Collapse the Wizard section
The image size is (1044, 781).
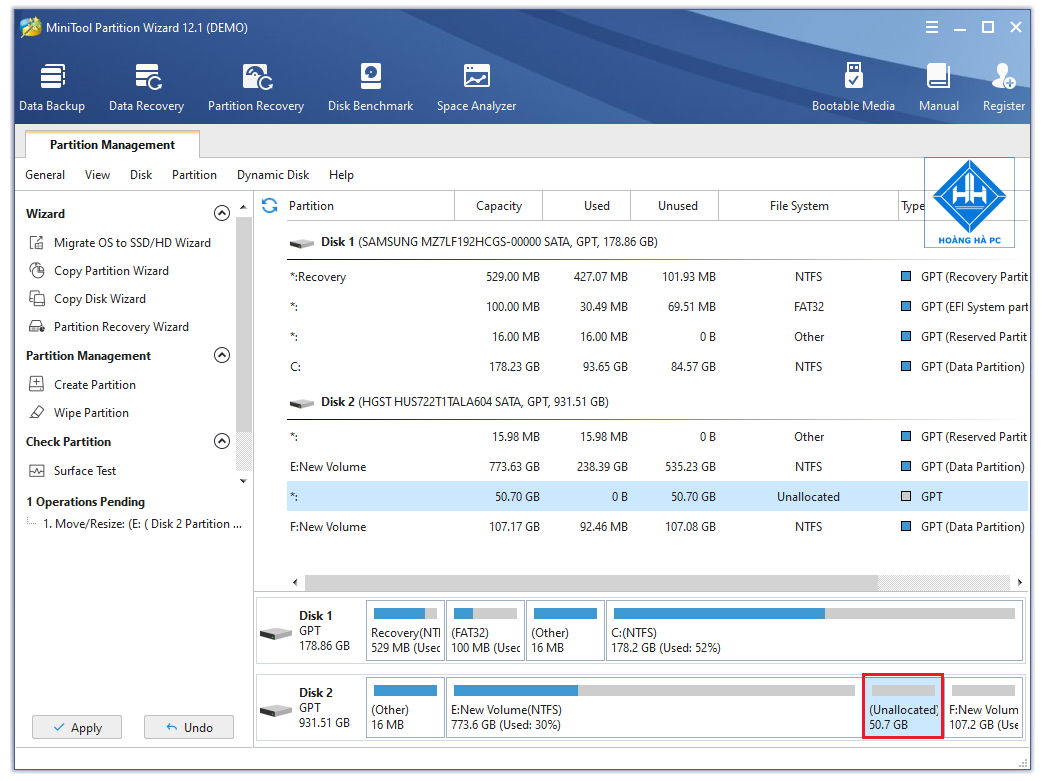coord(222,213)
